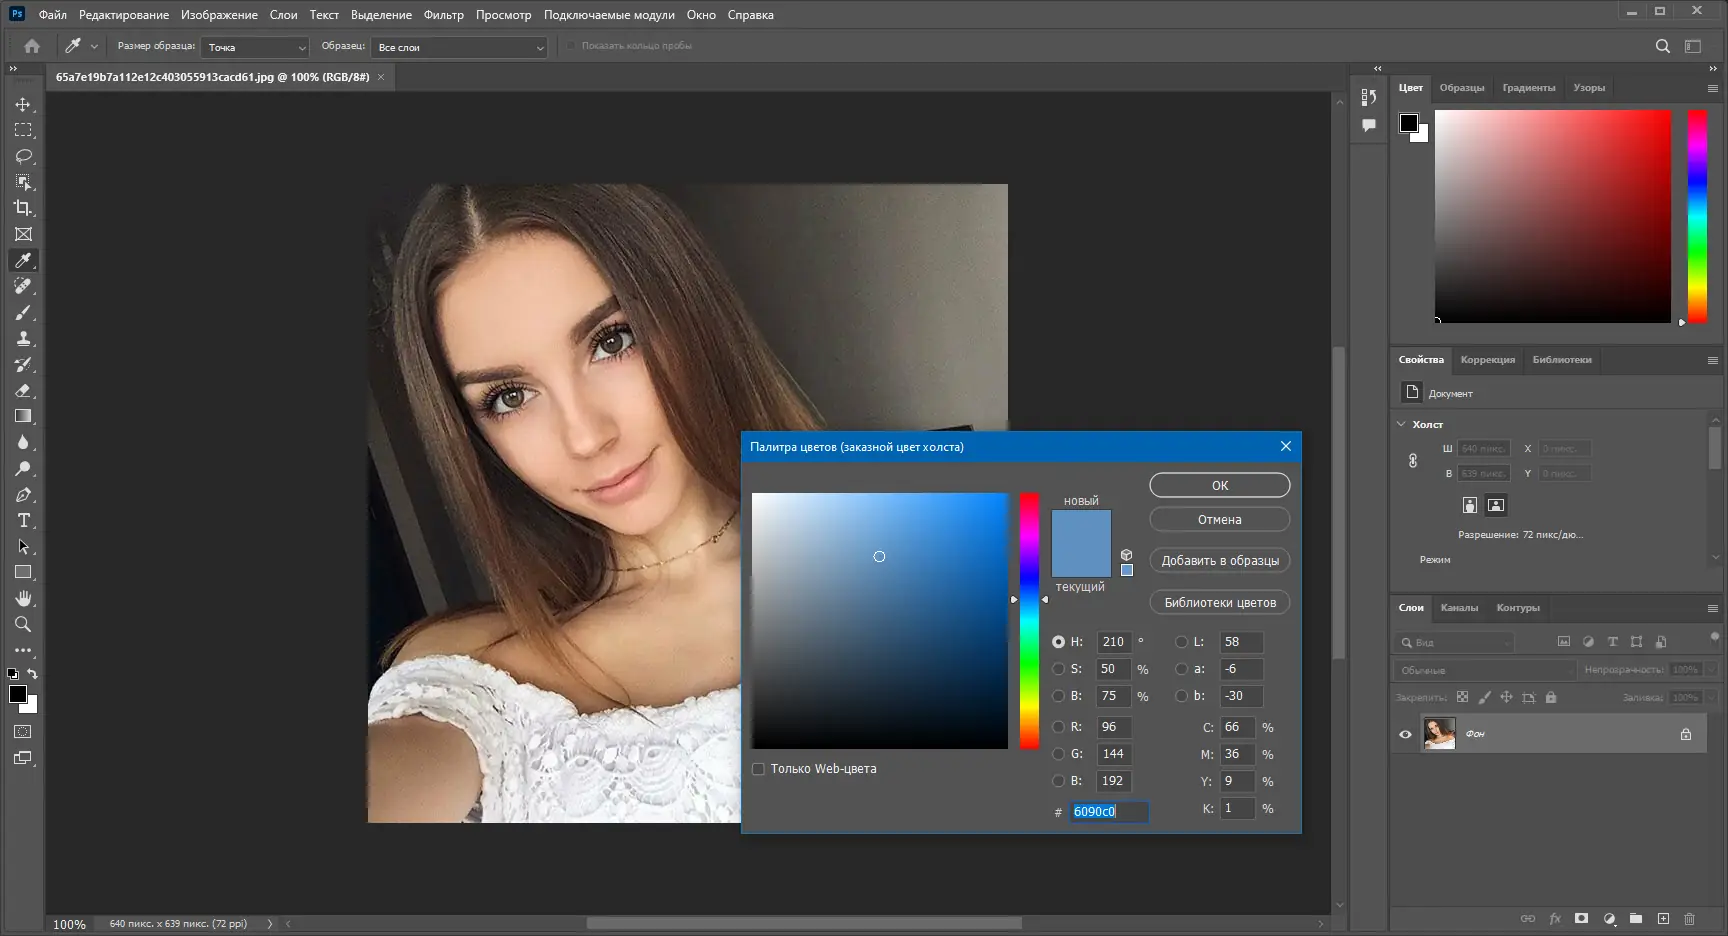Select the Crop tool
This screenshot has width=1728, height=936.
click(23, 208)
